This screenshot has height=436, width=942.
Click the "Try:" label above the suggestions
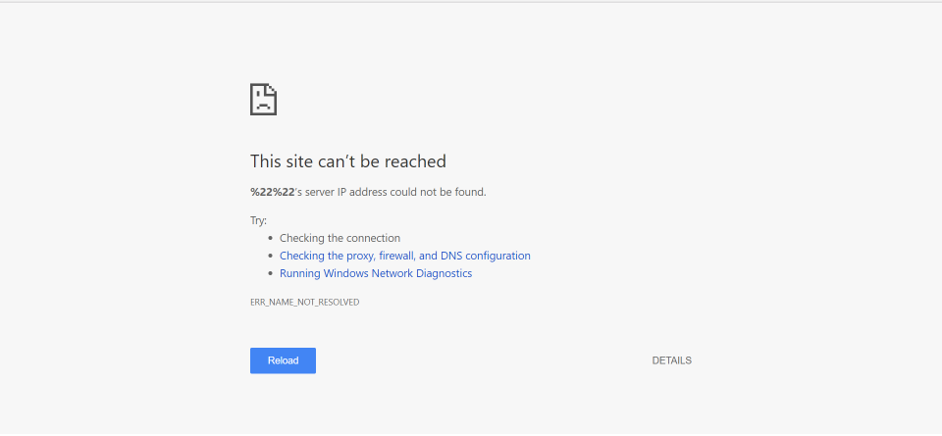coord(258,220)
